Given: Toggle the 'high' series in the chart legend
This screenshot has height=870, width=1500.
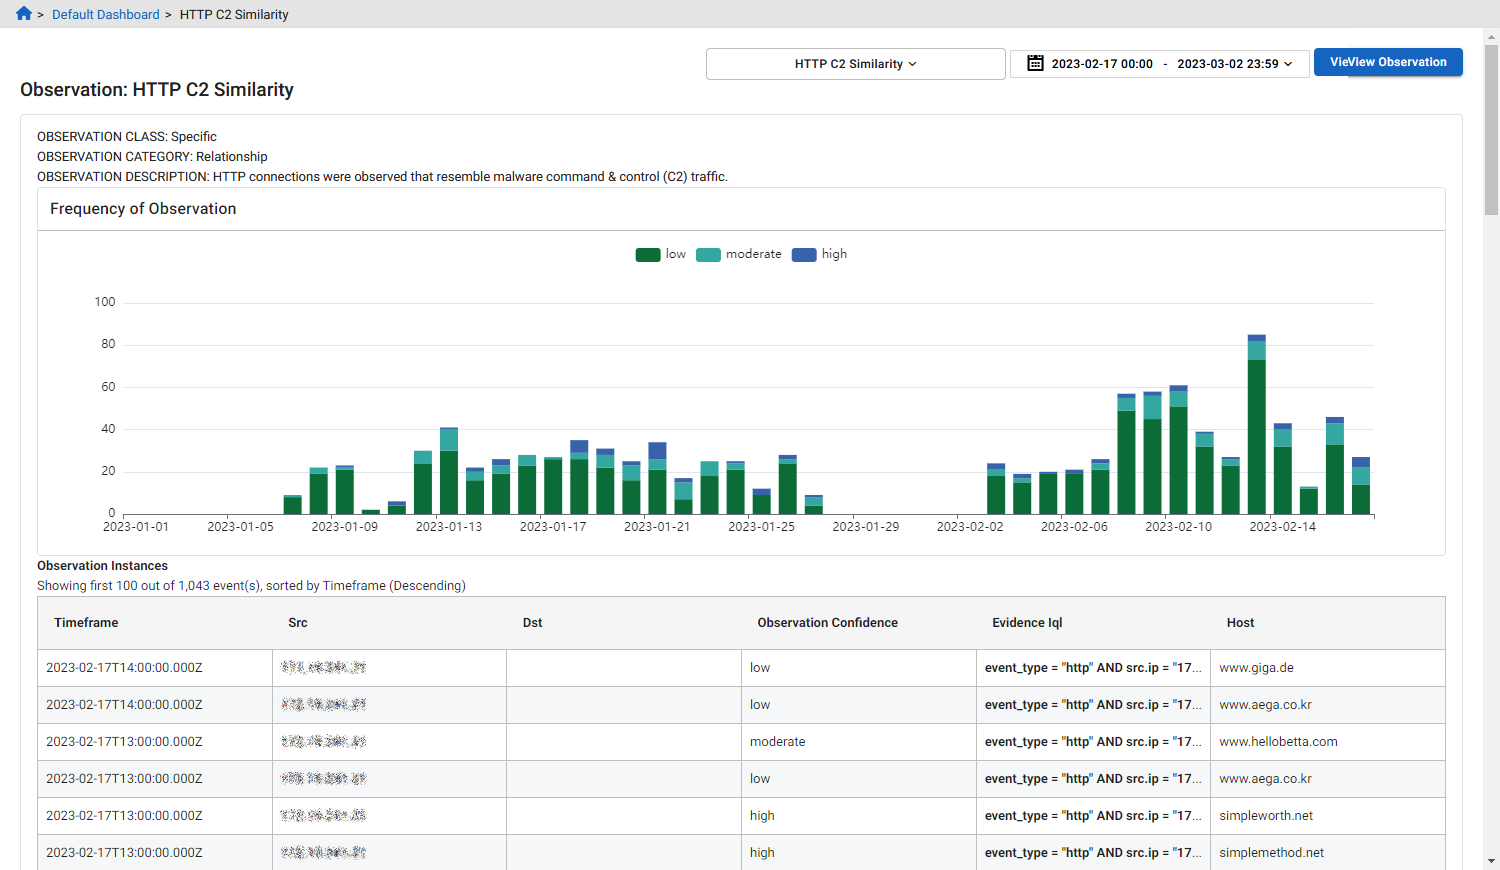Looking at the screenshot, I should (x=818, y=254).
